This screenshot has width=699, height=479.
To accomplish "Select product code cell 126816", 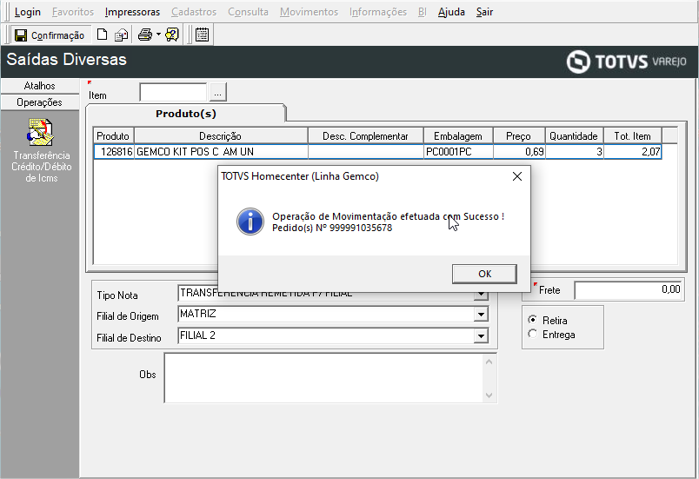I will [x=114, y=152].
